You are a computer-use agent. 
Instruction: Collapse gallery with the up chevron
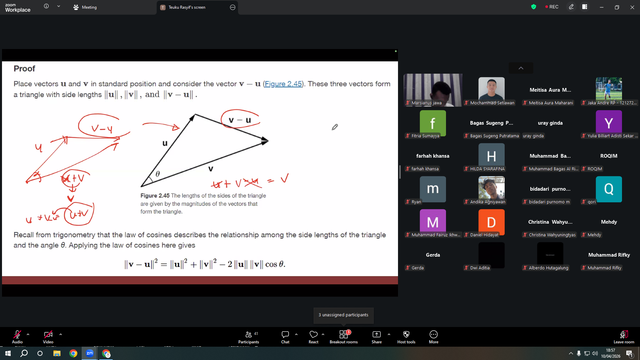pos(521,68)
